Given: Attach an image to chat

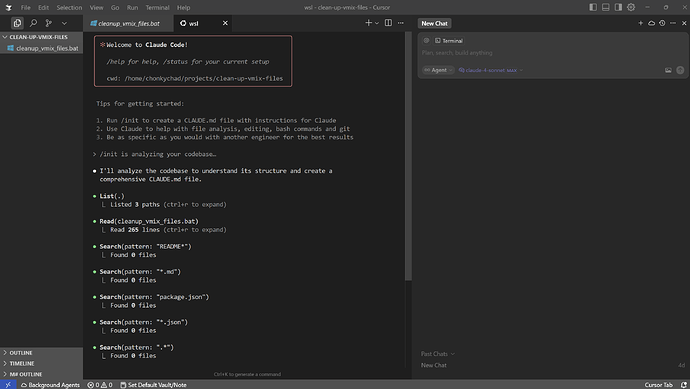Looking at the screenshot, I should tap(668, 70).
